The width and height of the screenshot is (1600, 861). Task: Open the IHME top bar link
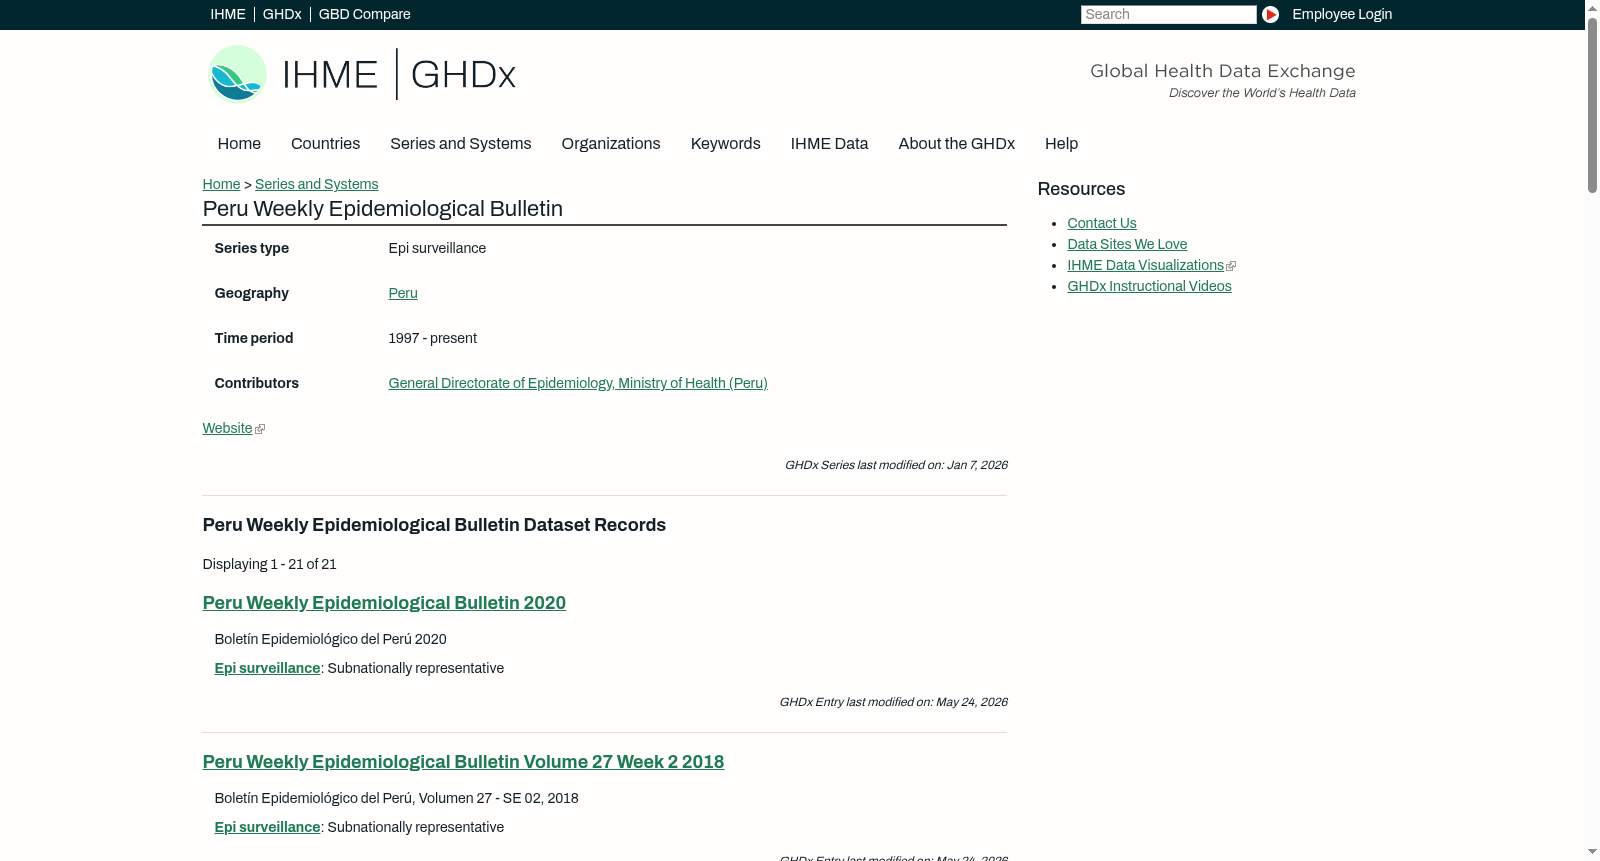click(x=228, y=14)
